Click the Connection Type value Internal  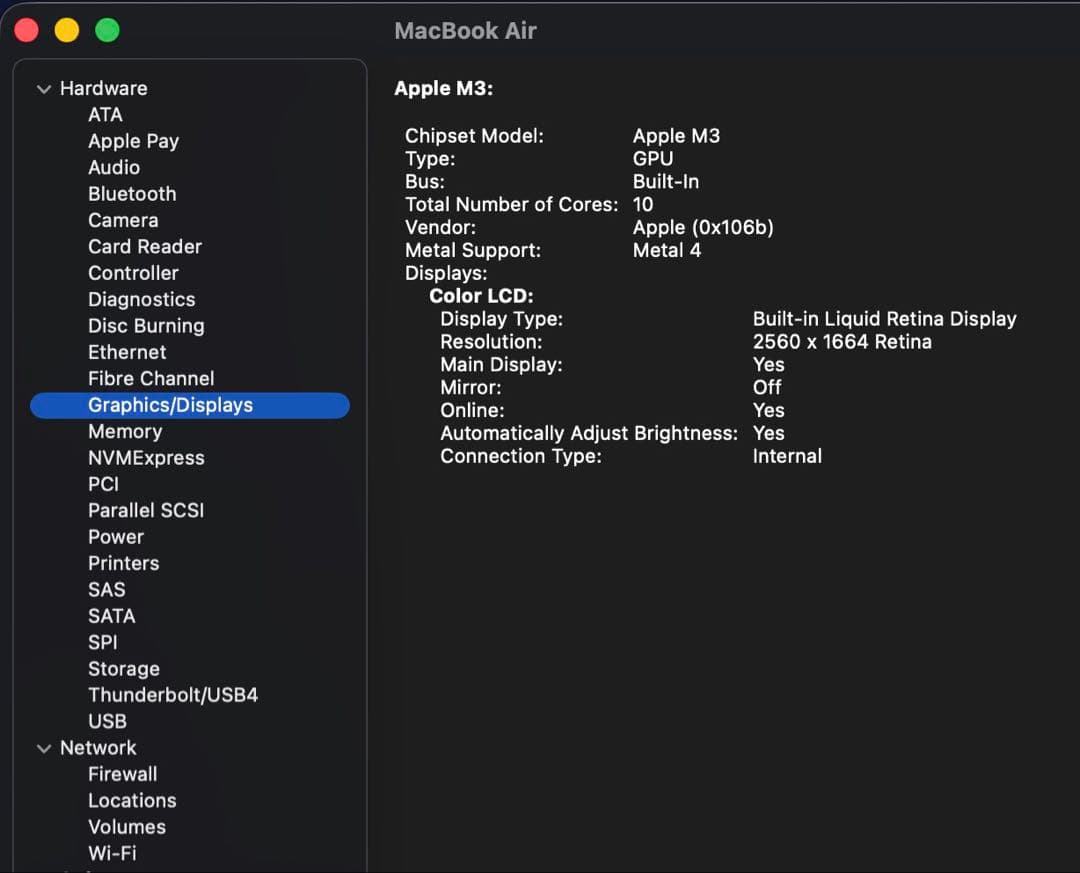(787, 456)
